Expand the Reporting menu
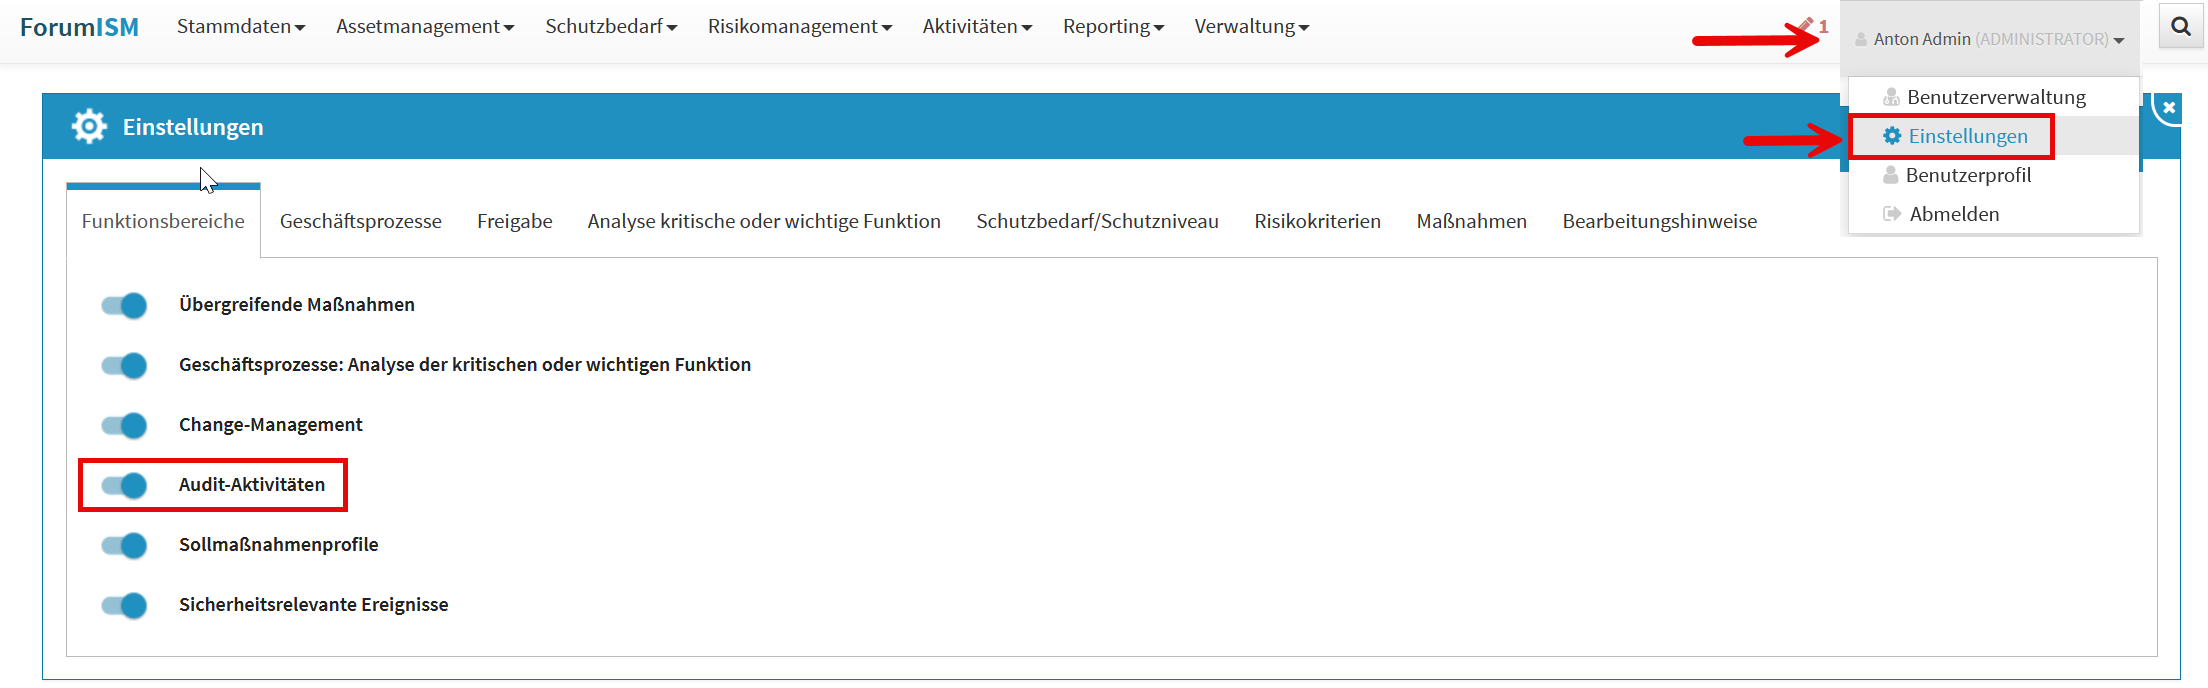 pyautogui.click(x=1112, y=27)
